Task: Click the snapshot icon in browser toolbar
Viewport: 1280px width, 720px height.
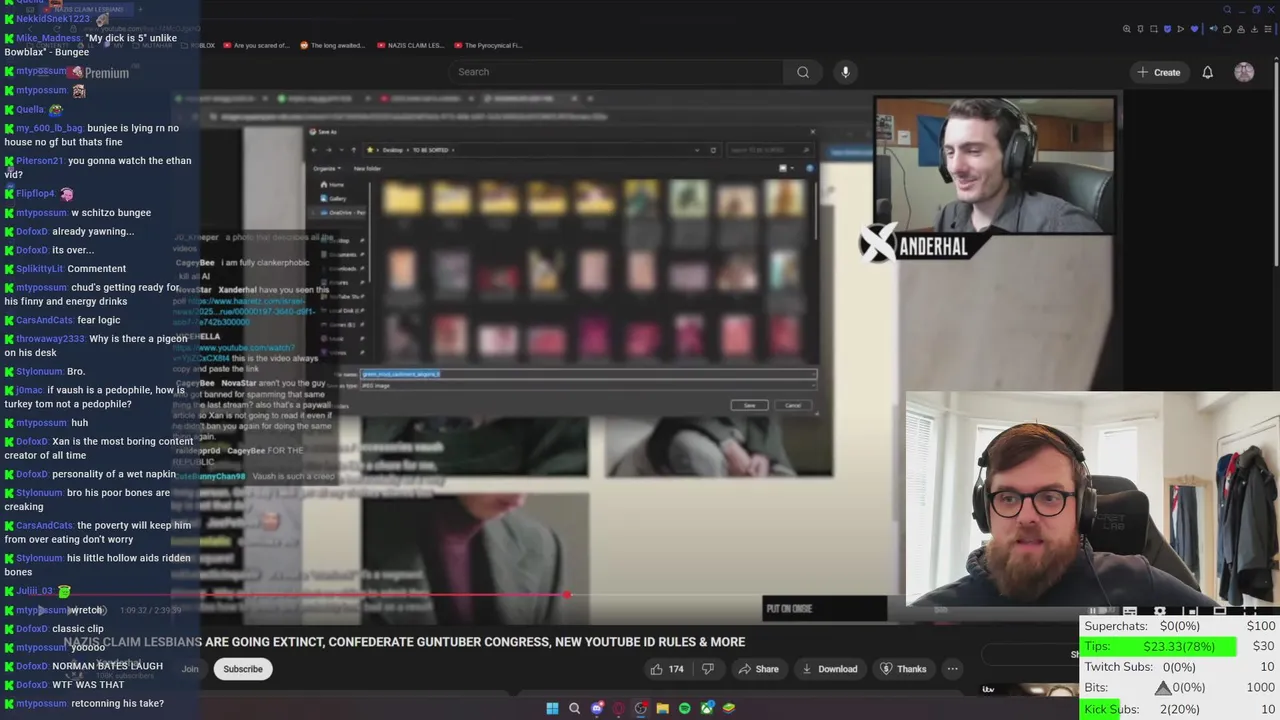Action: click(1154, 29)
